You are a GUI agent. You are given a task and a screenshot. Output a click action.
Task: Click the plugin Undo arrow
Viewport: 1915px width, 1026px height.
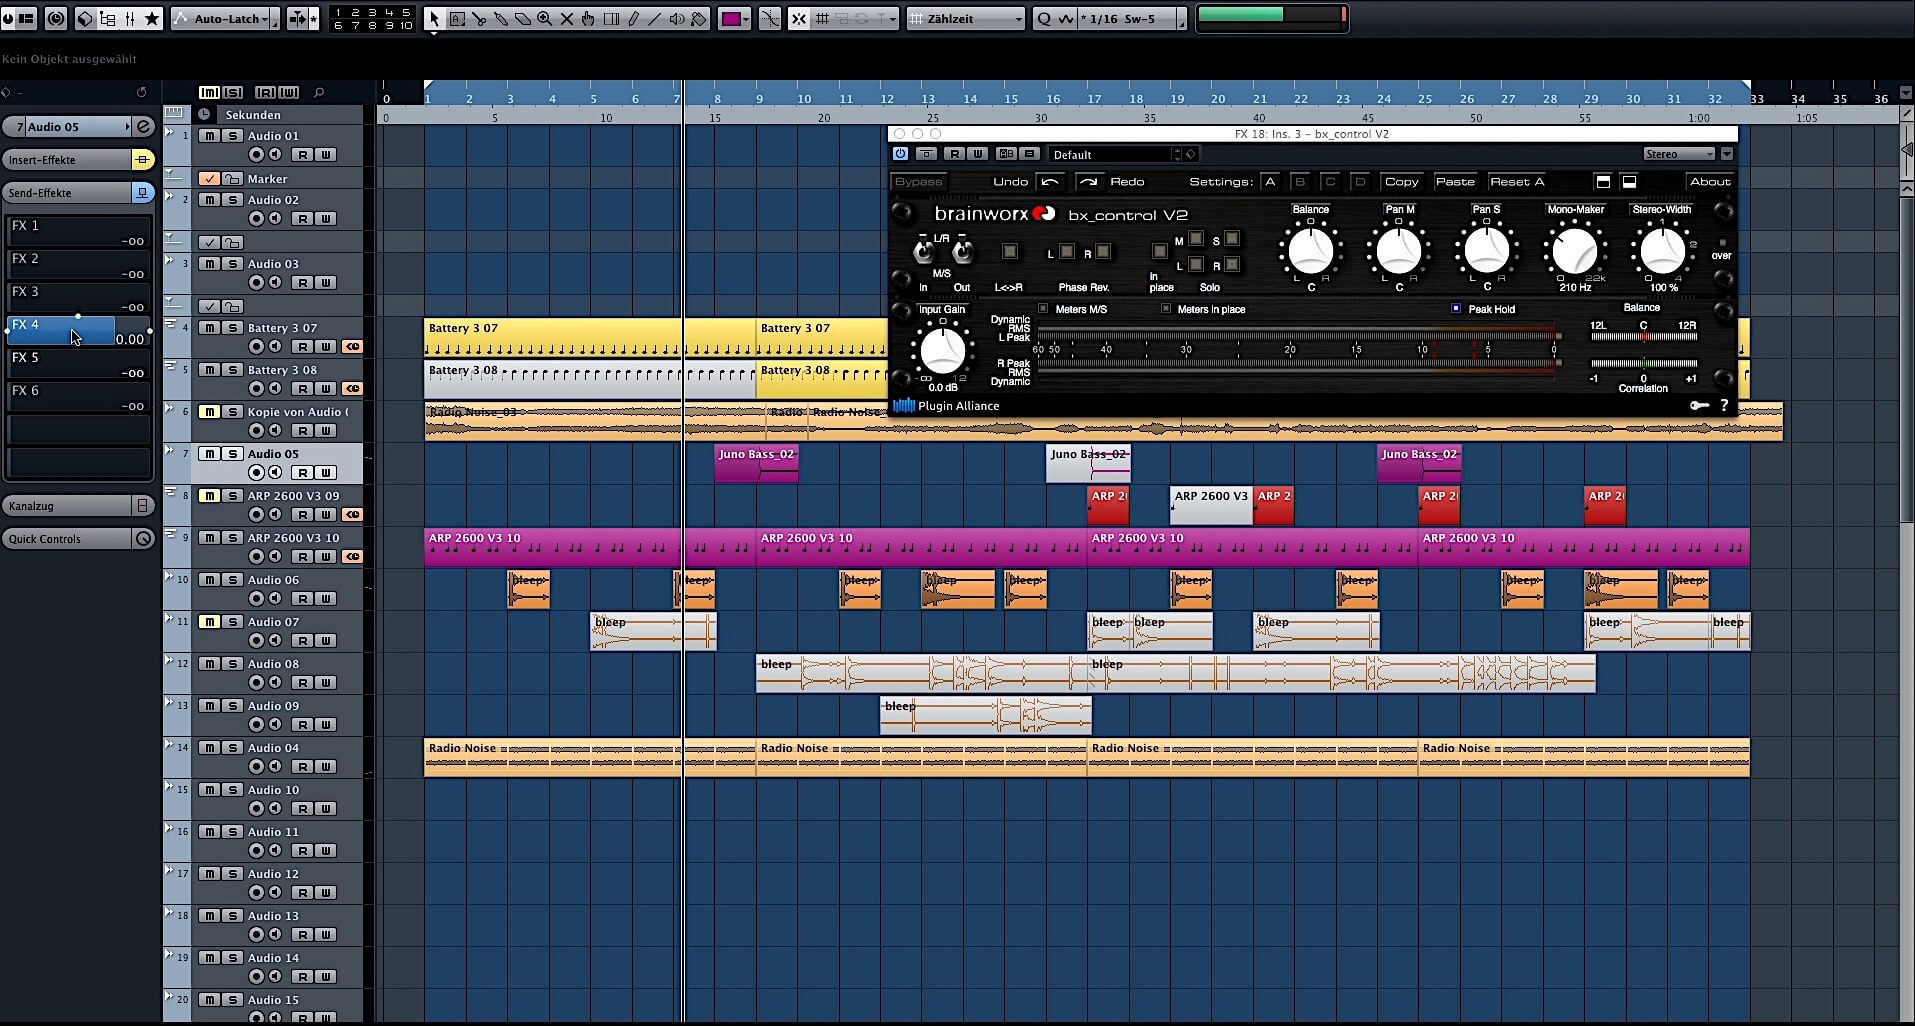[x=1050, y=181]
